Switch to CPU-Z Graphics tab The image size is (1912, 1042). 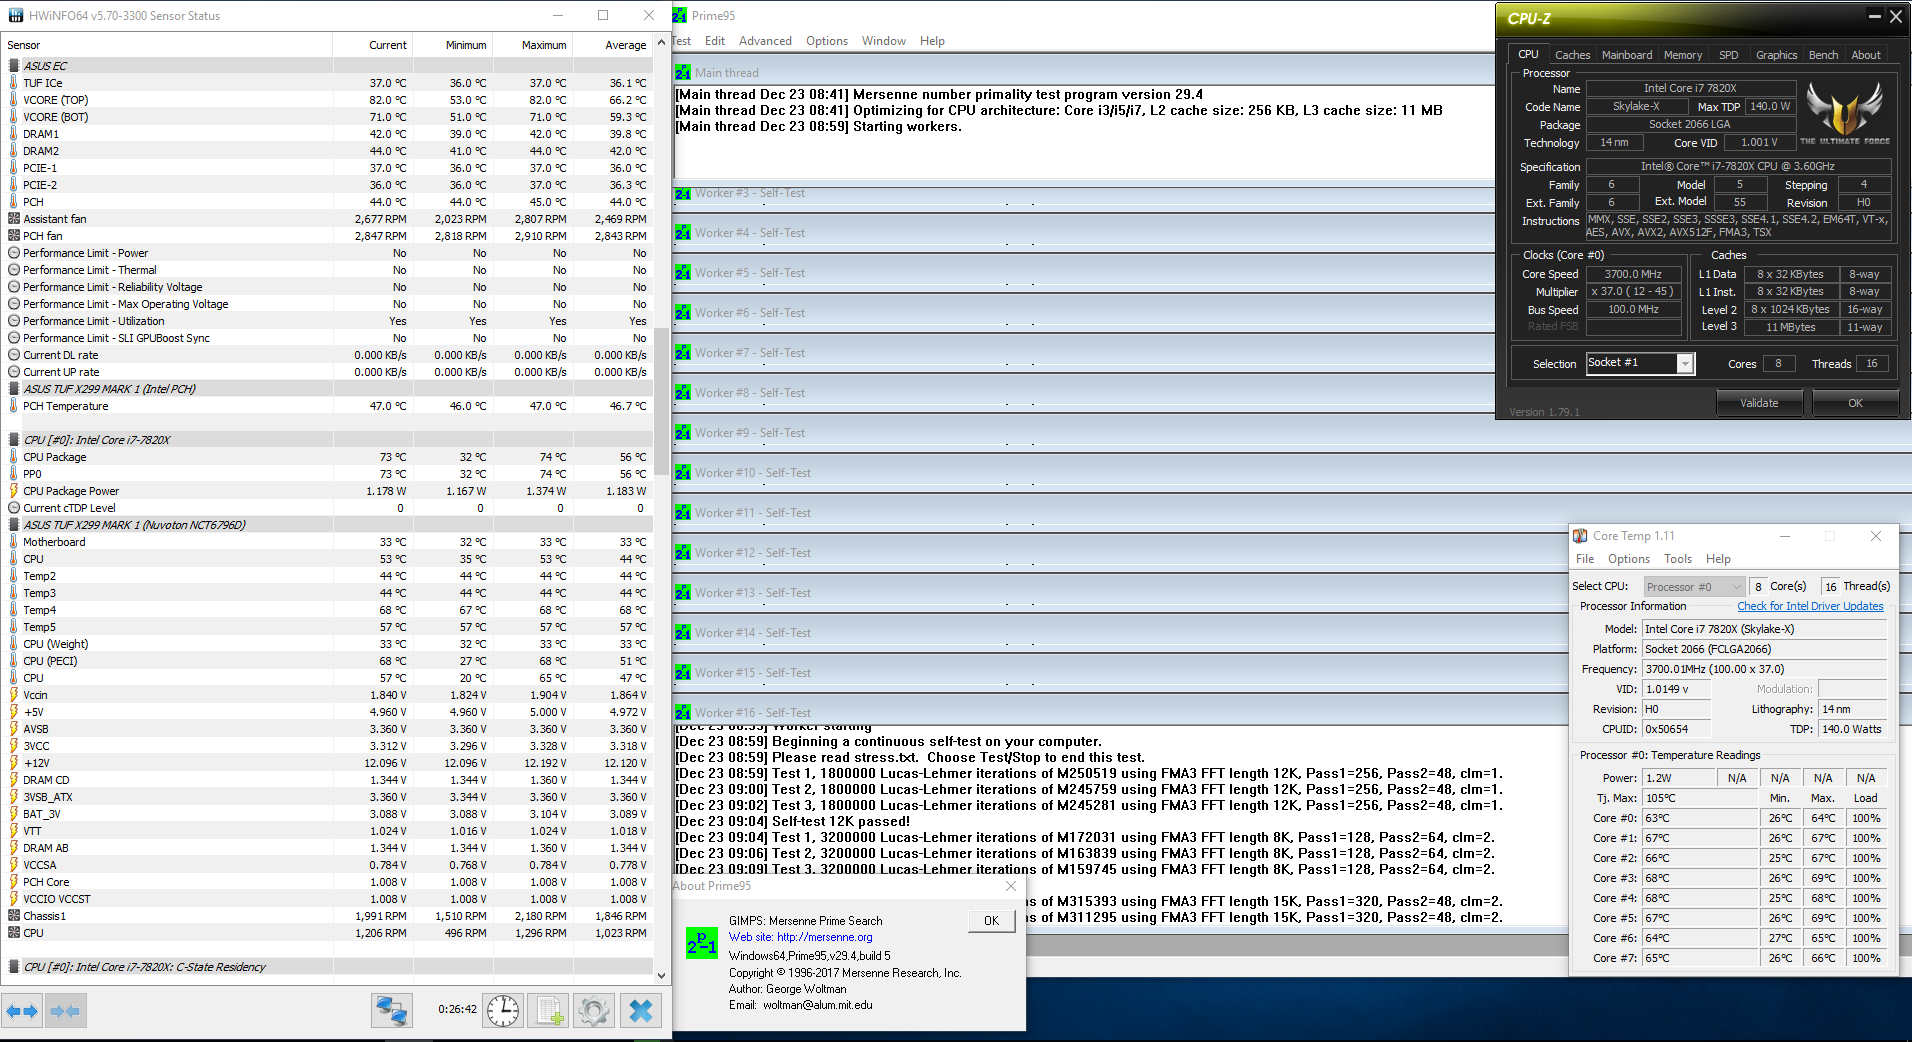click(x=1777, y=55)
